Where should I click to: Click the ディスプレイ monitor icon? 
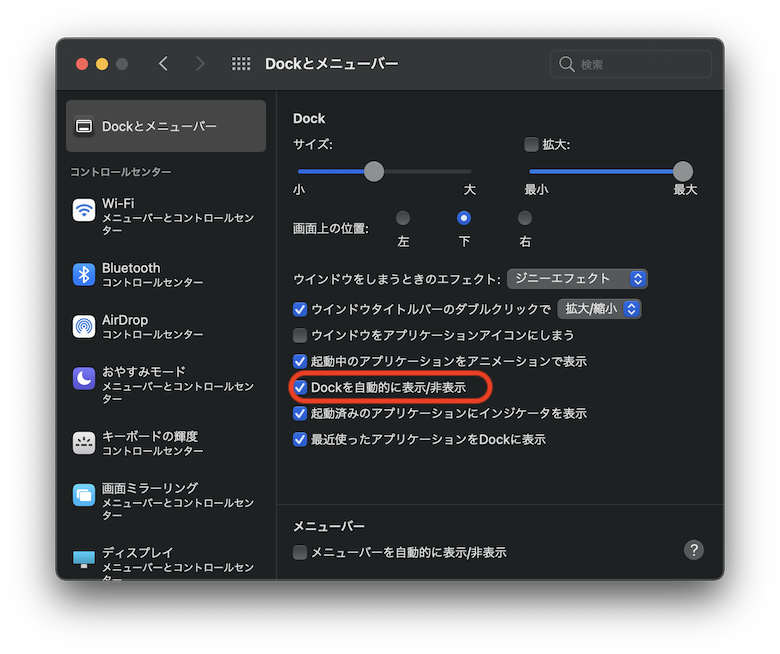click(84, 560)
